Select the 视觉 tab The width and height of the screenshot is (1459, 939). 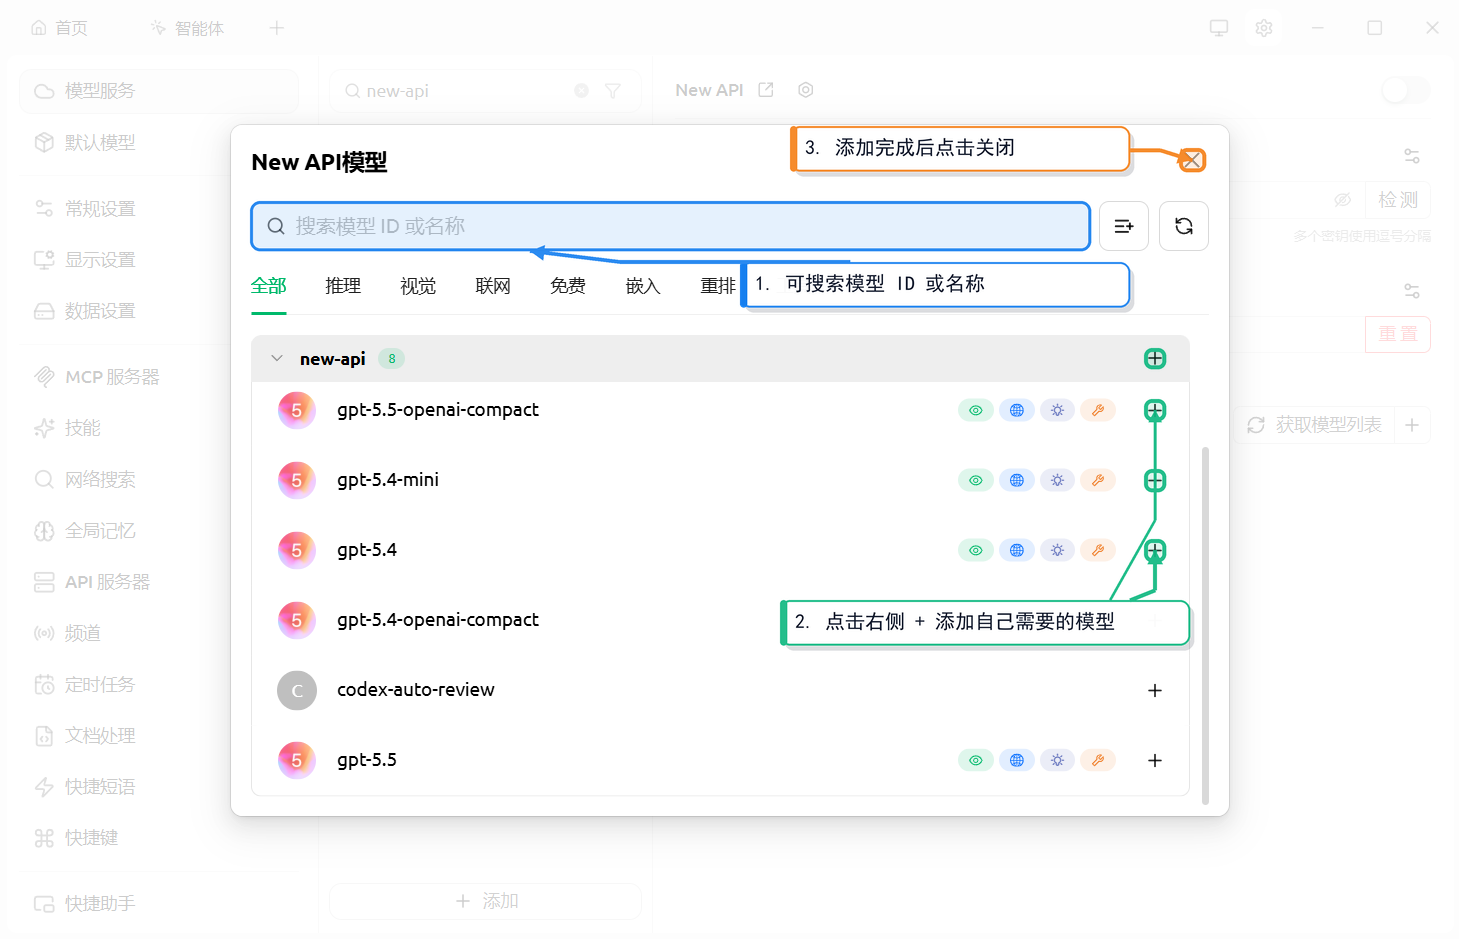click(418, 286)
